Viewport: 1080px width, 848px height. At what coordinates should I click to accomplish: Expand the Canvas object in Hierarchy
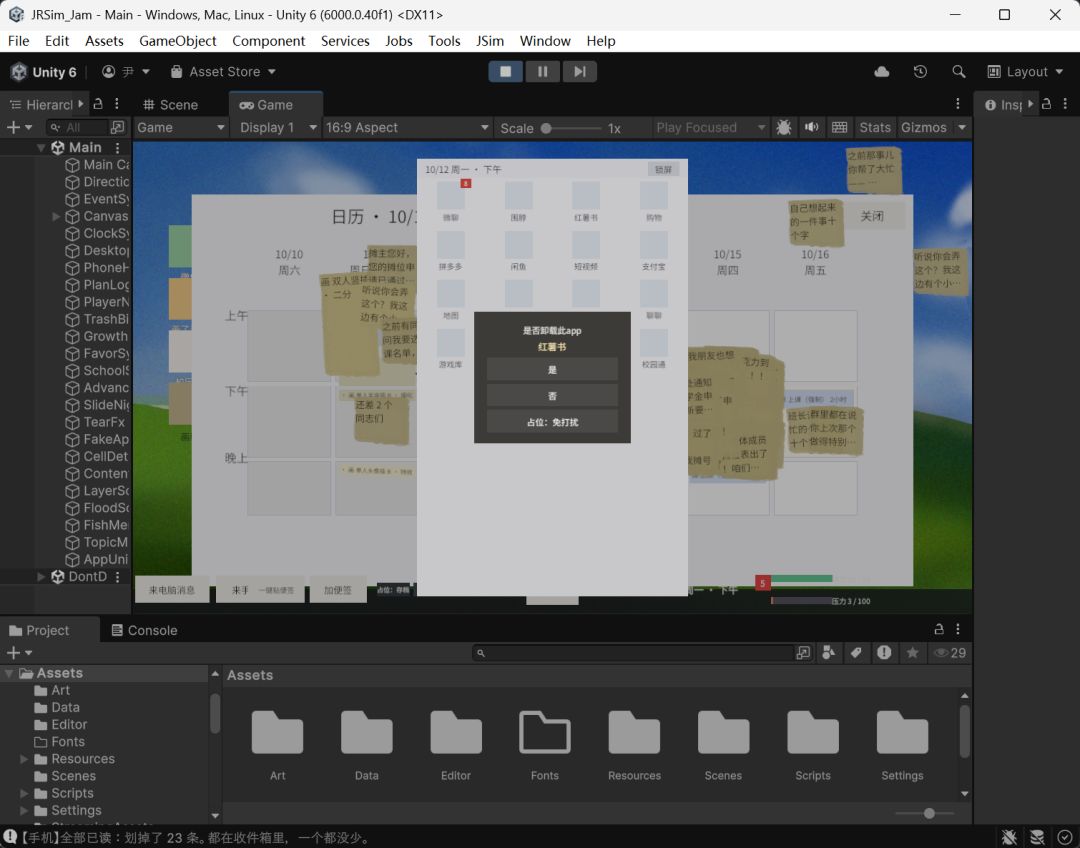(56, 216)
